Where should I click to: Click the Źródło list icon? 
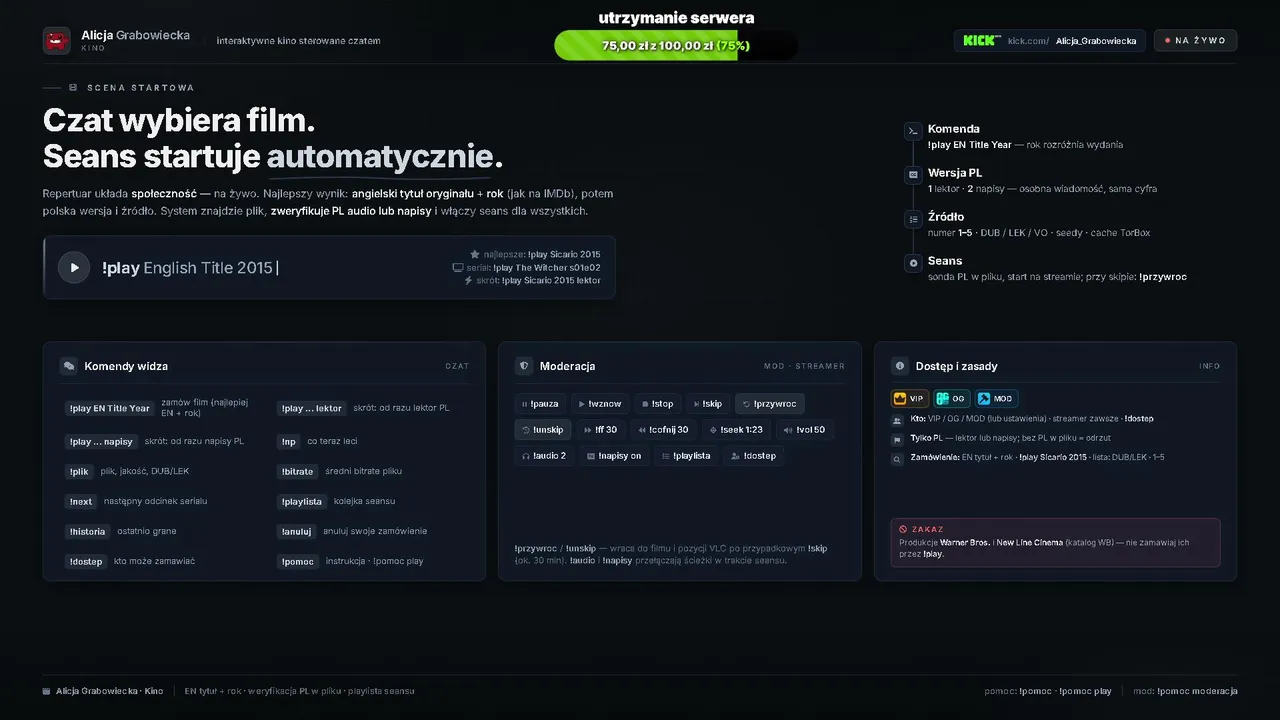(x=913, y=219)
